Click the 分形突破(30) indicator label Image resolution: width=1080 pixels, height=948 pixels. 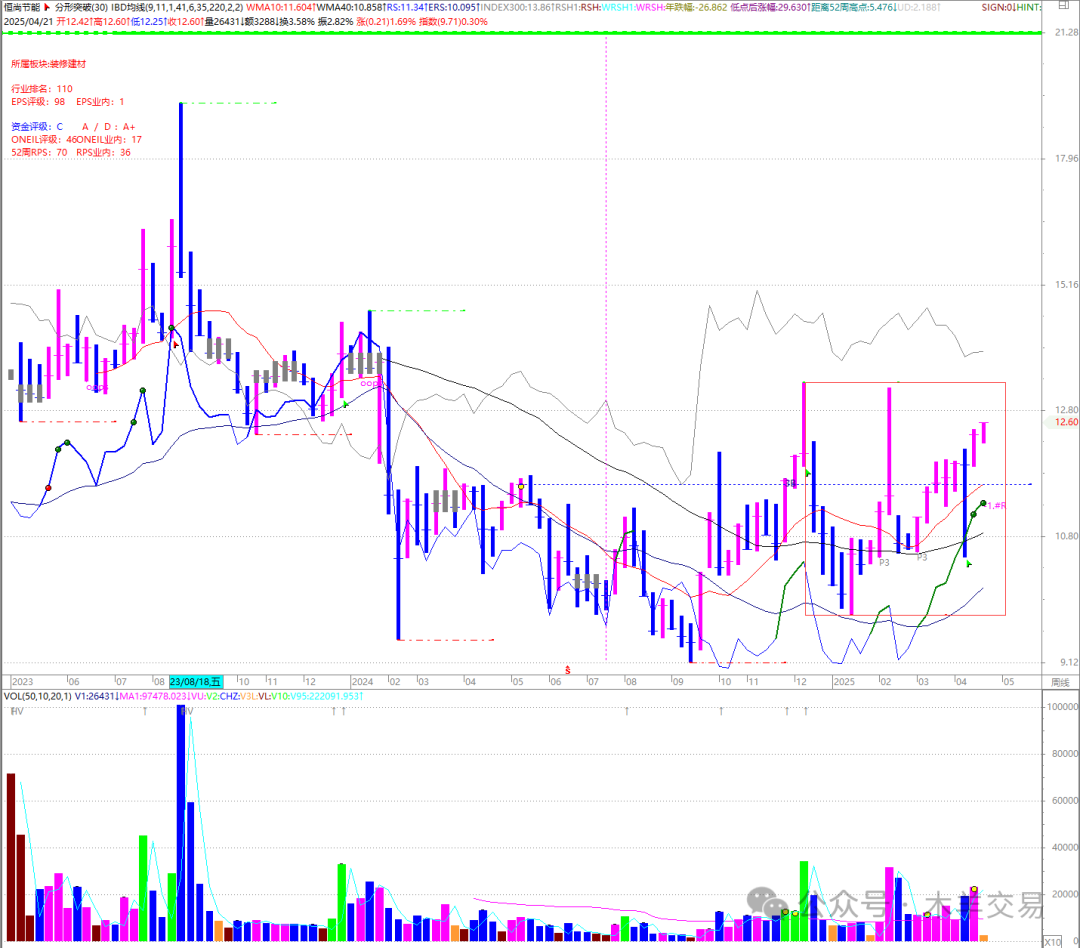81,7
